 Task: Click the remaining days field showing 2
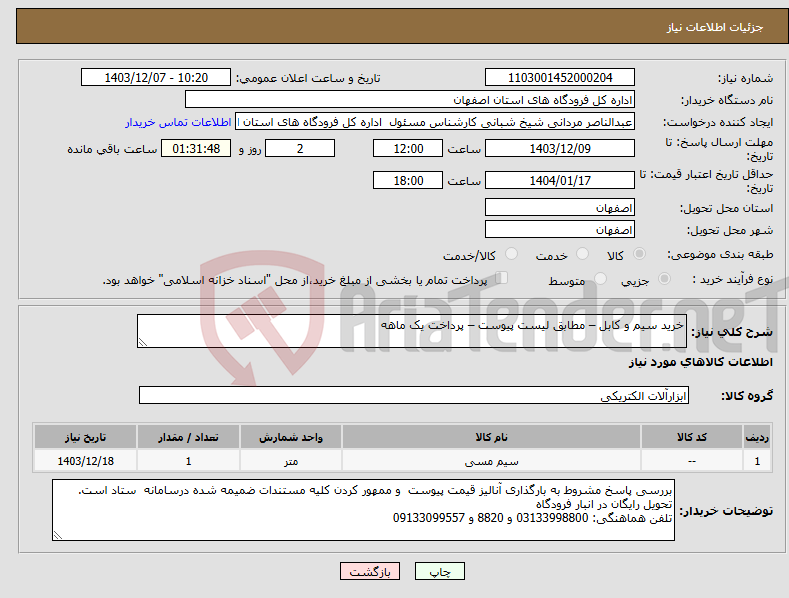point(300,148)
